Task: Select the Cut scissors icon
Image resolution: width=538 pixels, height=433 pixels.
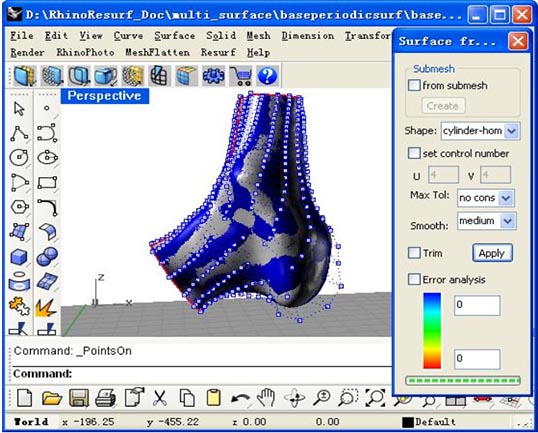Action: (x=160, y=398)
